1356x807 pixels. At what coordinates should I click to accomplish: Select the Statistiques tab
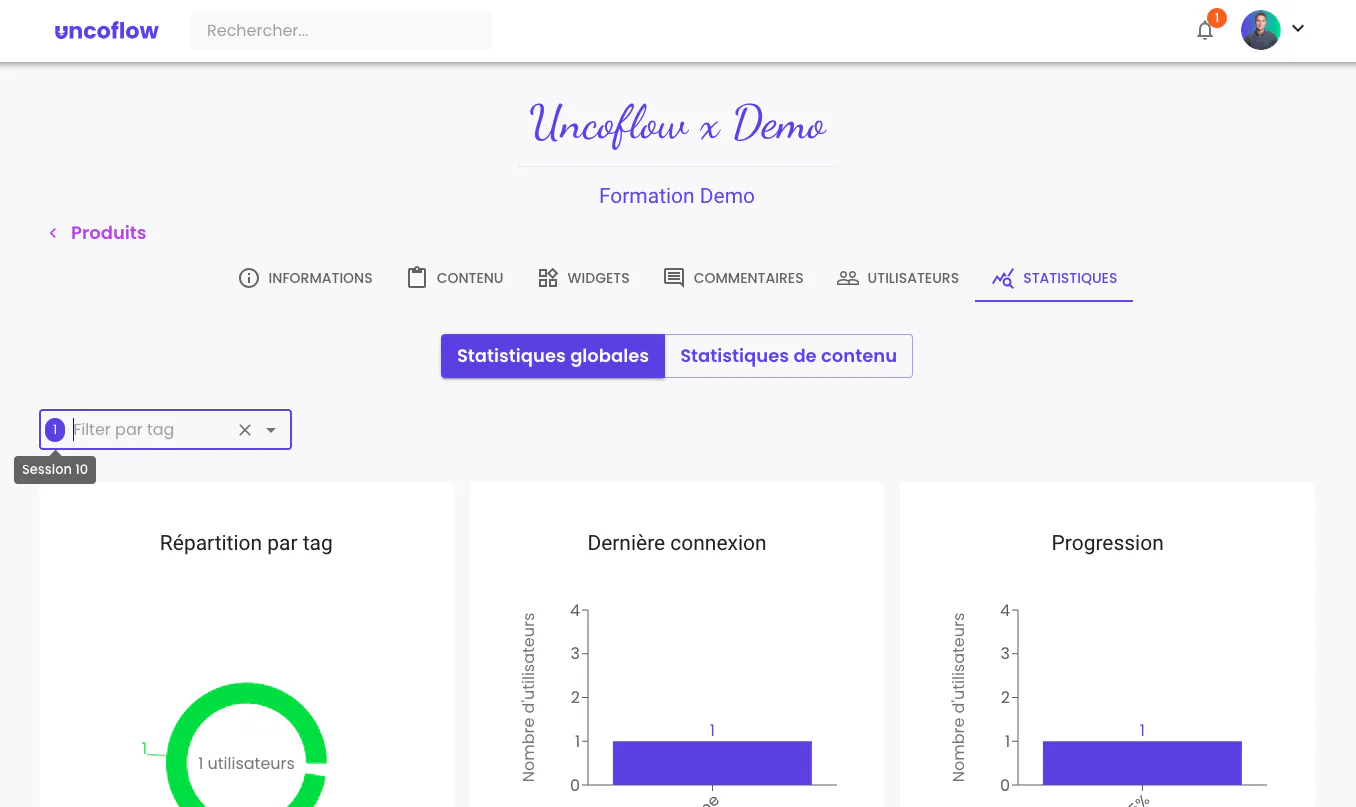(x=1054, y=278)
